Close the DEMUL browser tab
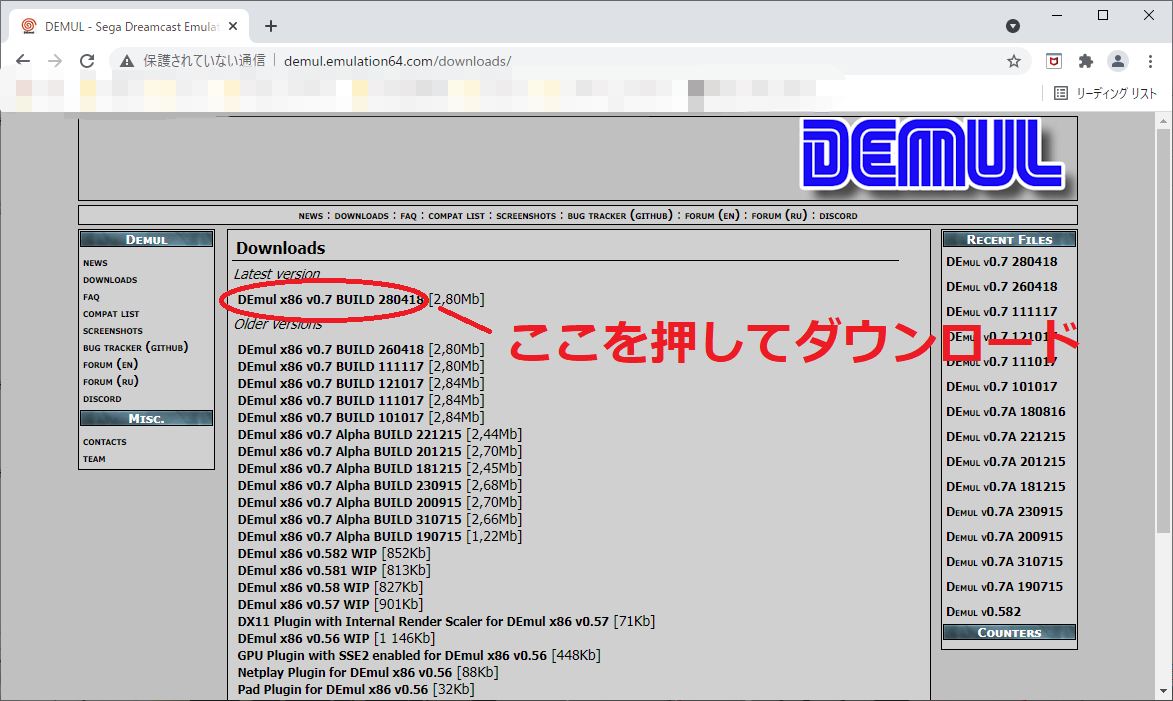 pyautogui.click(x=233, y=26)
